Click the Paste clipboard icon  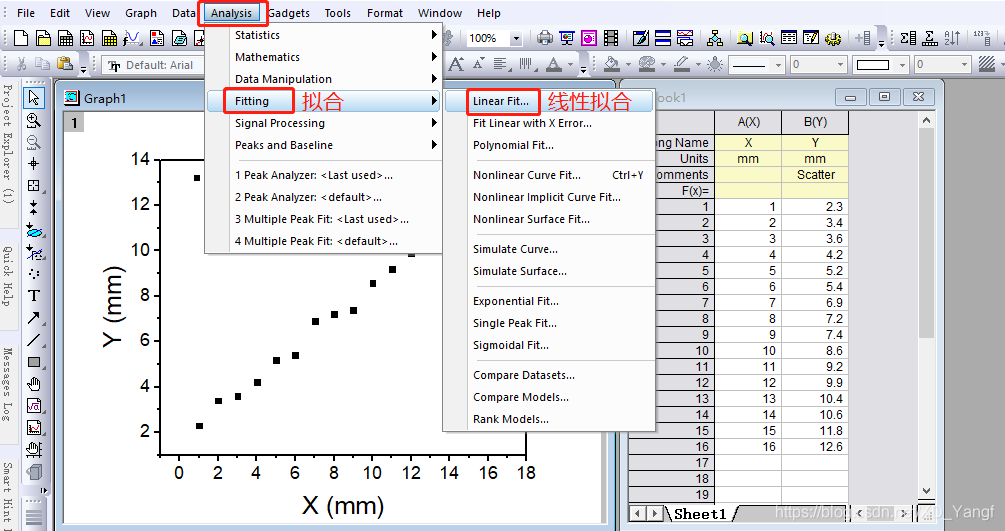click(64, 63)
